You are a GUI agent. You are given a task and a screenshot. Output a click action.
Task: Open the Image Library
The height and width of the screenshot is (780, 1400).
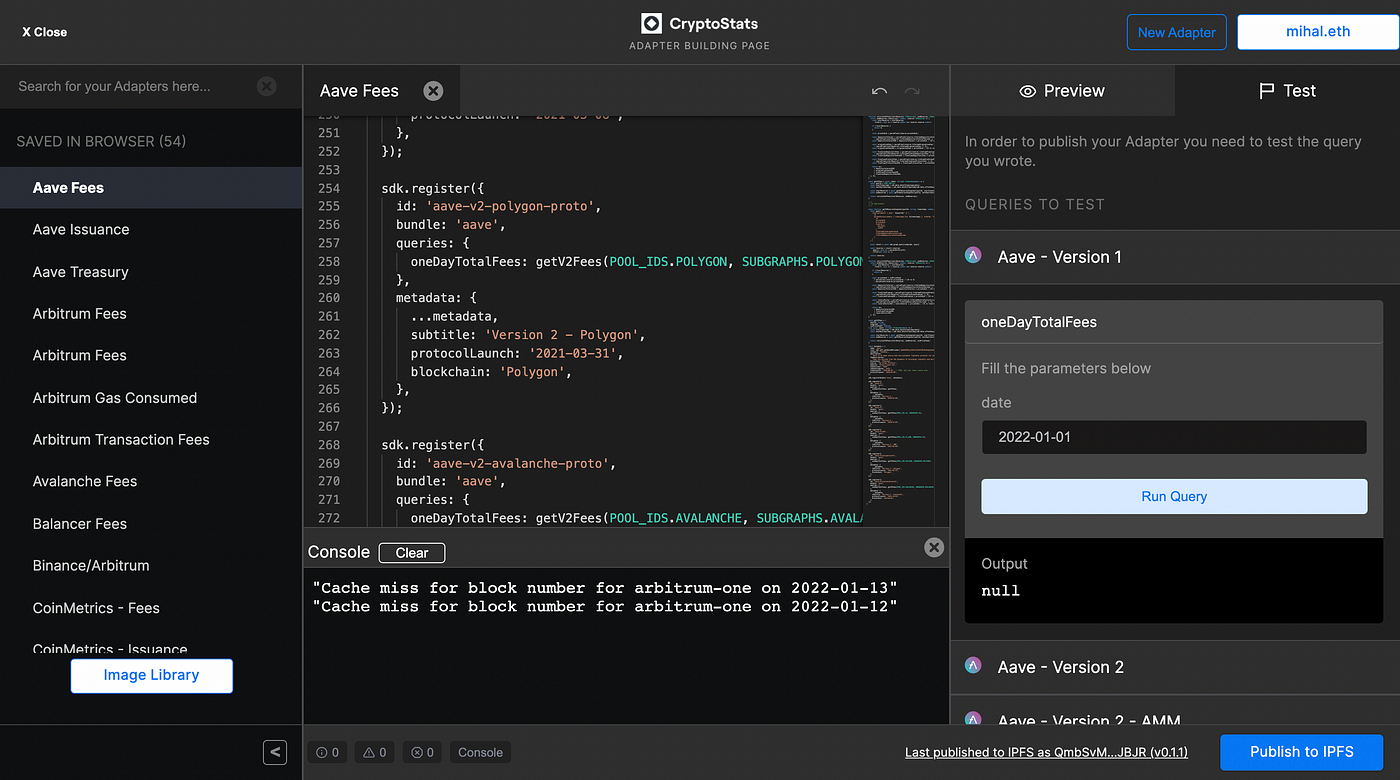tap(151, 676)
